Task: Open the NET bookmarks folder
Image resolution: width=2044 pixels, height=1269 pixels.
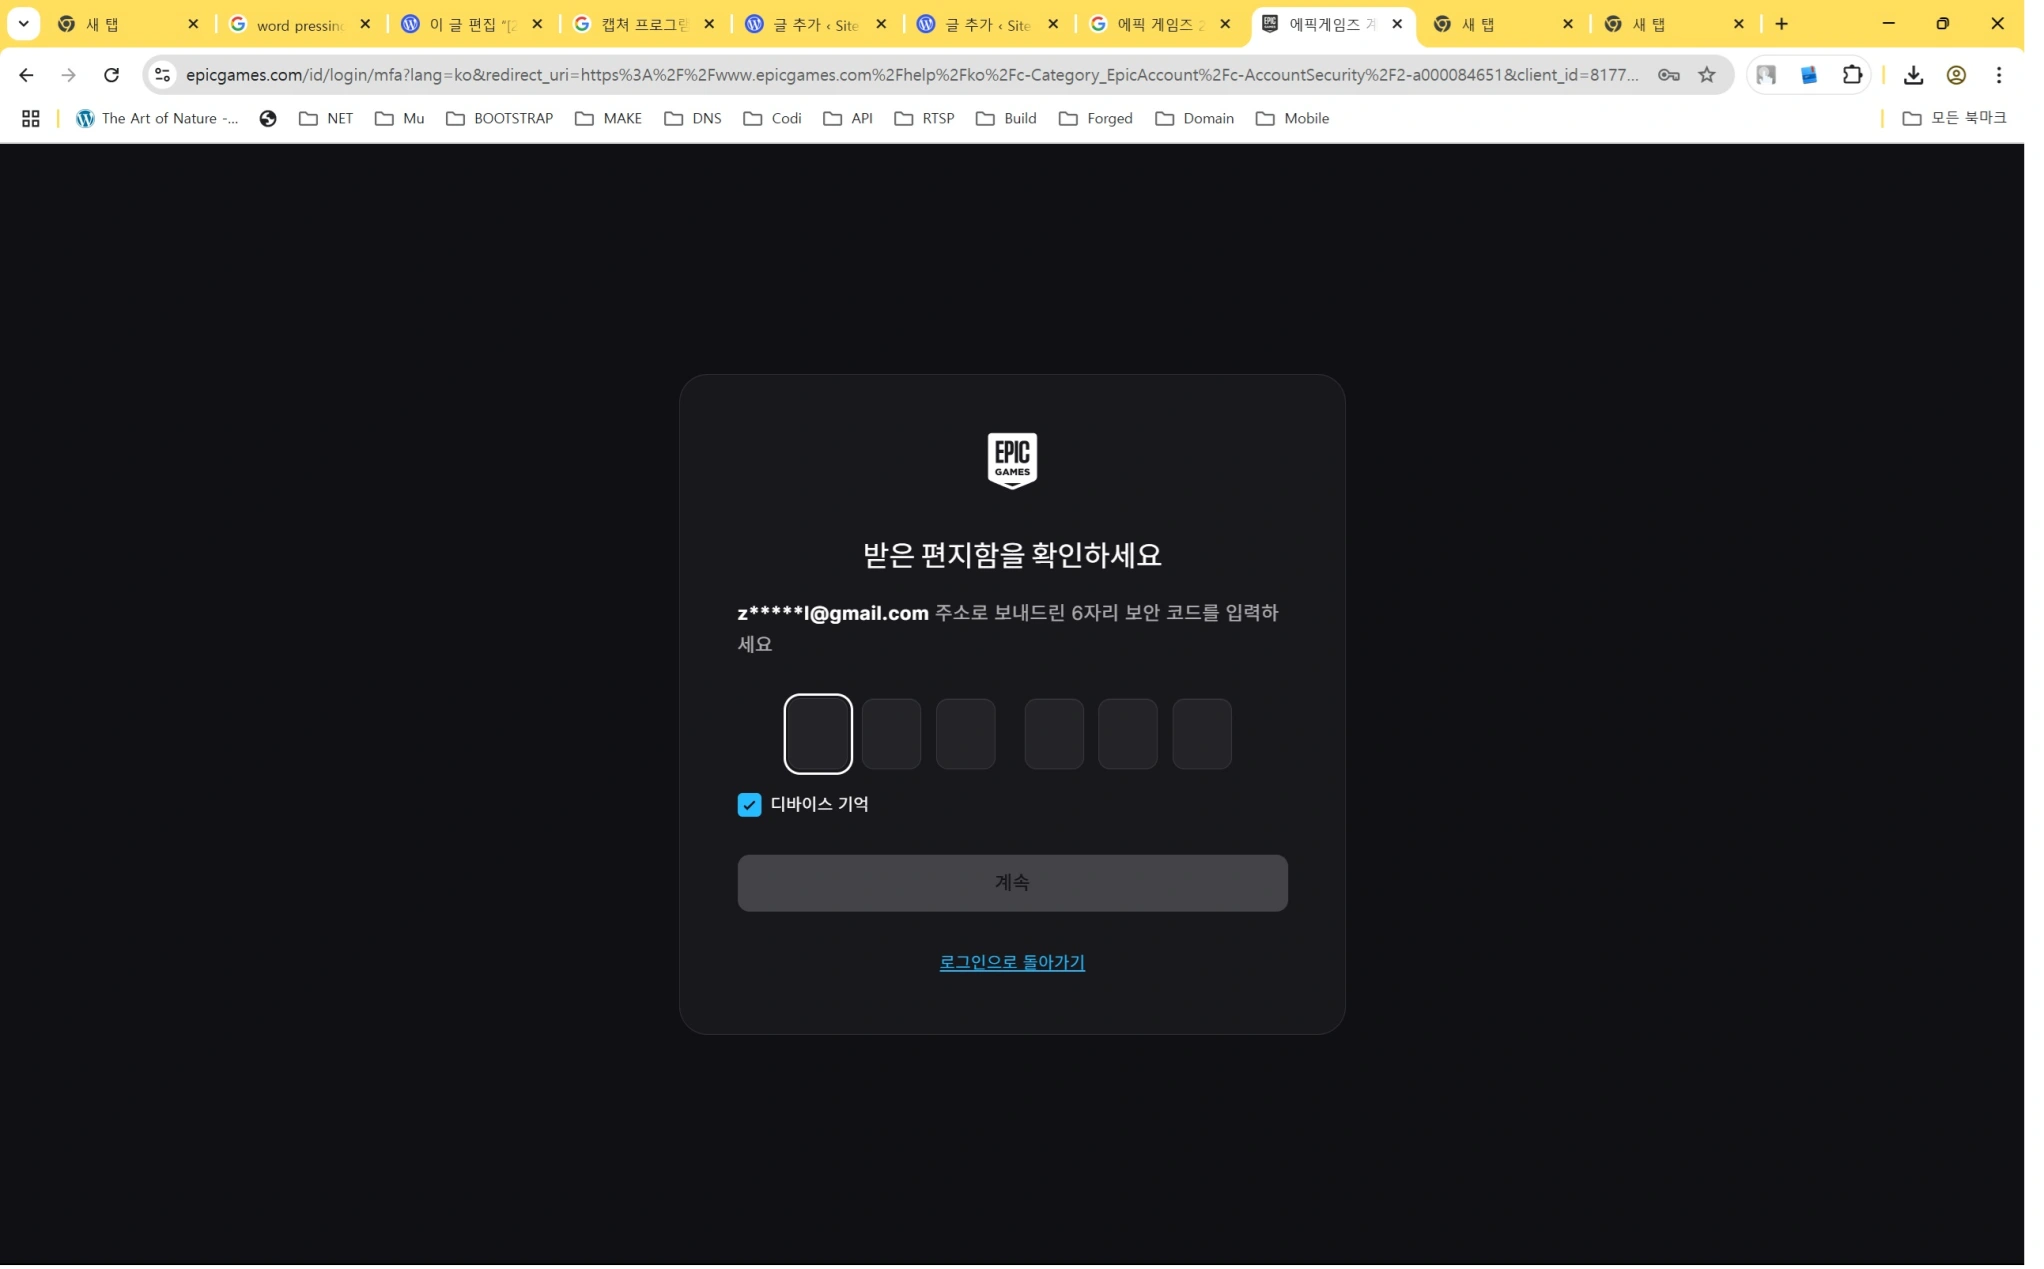Action: 325,118
